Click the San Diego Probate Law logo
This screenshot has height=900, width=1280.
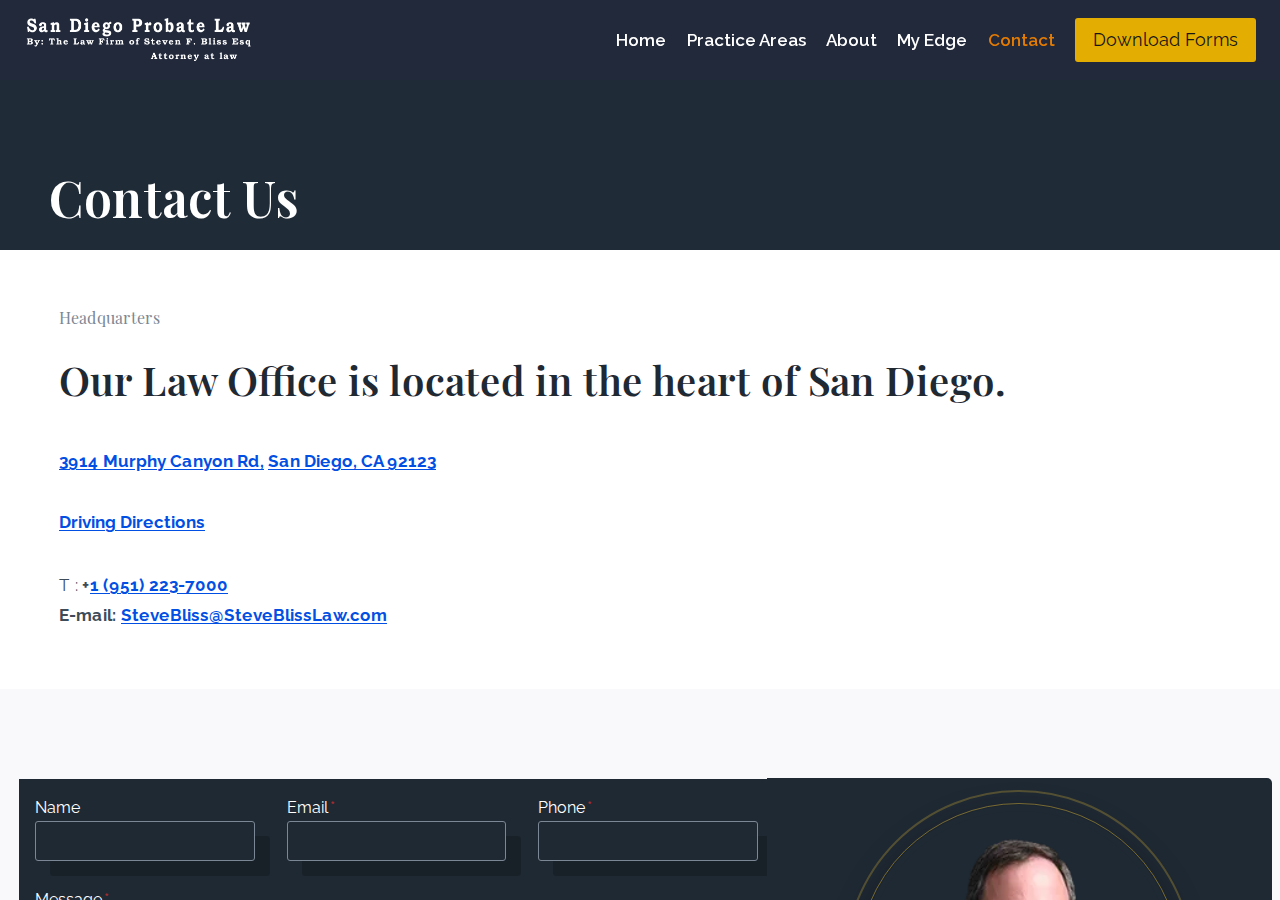(x=138, y=40)
